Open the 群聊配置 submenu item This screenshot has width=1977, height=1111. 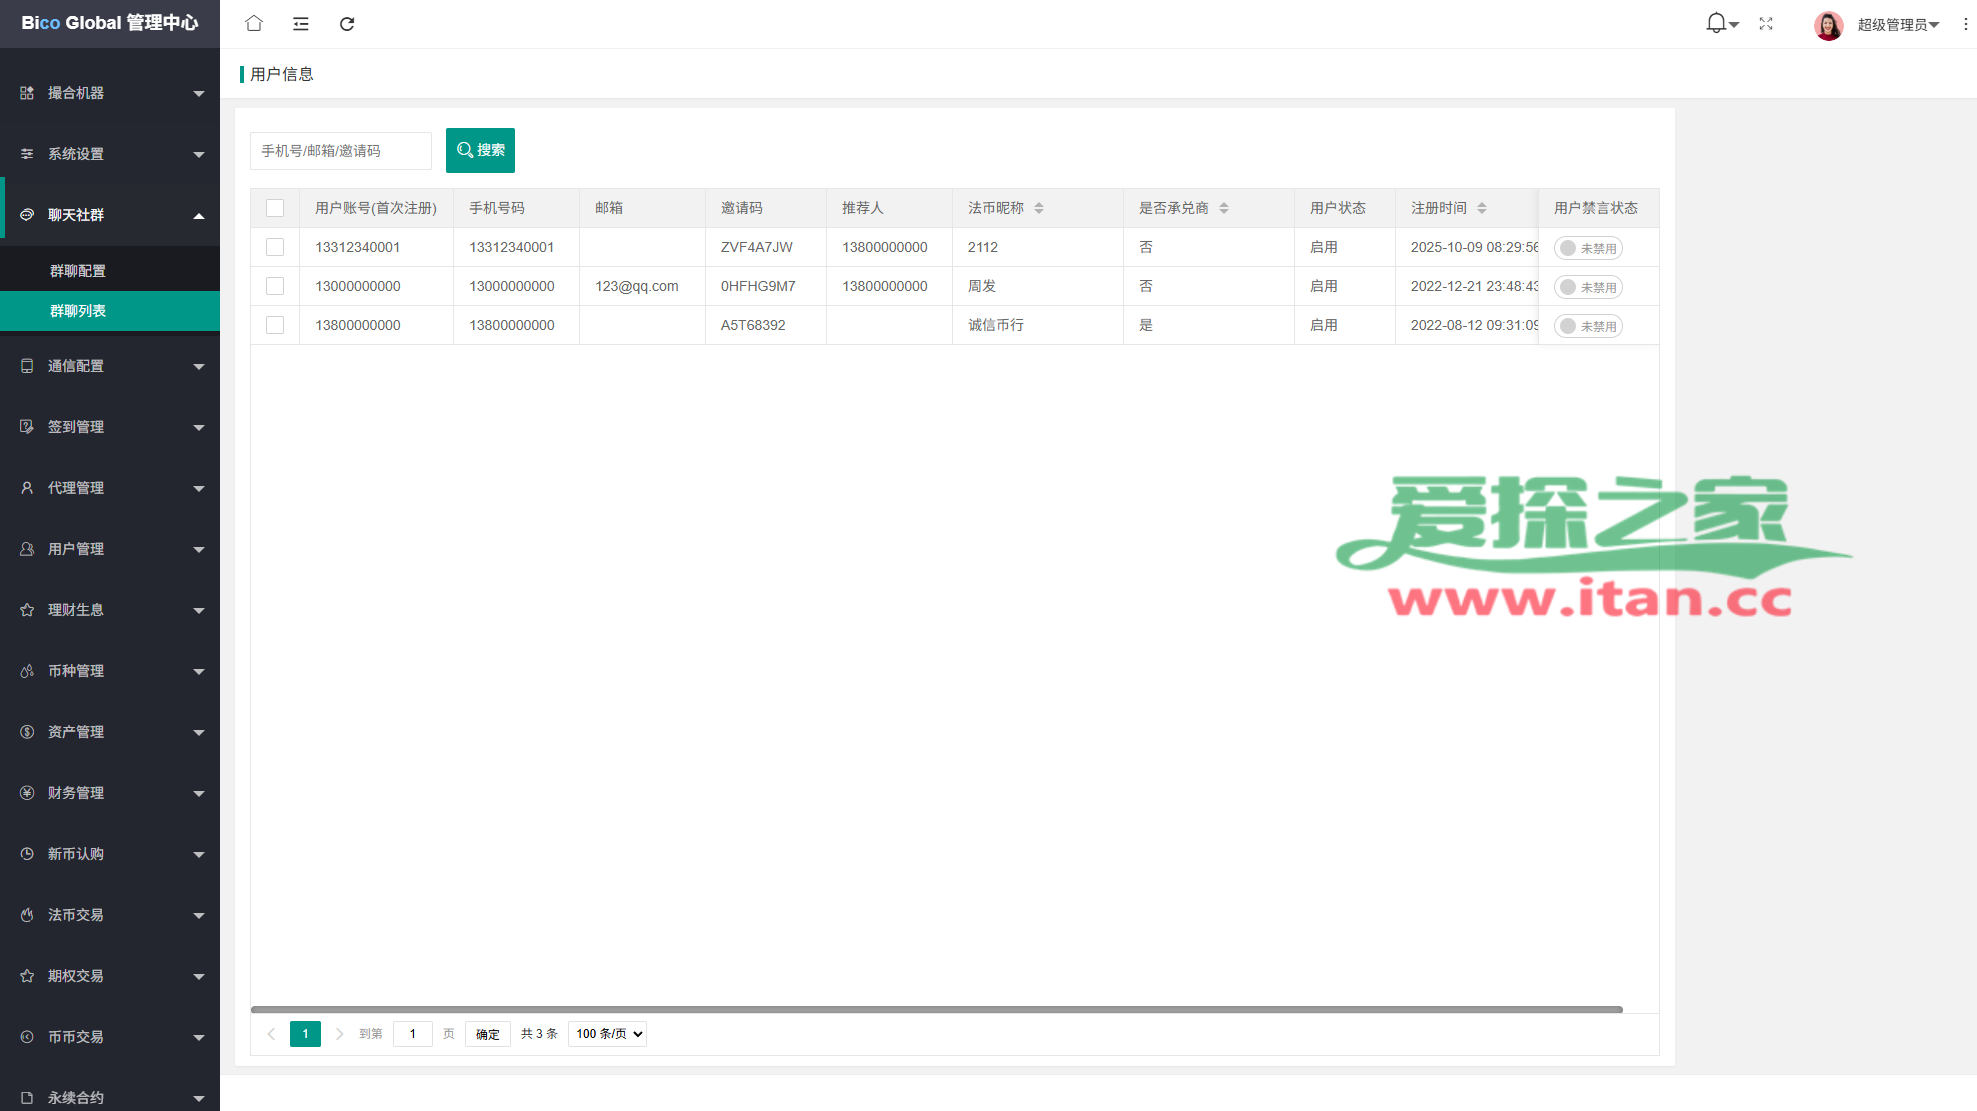(x=78, y=271)
